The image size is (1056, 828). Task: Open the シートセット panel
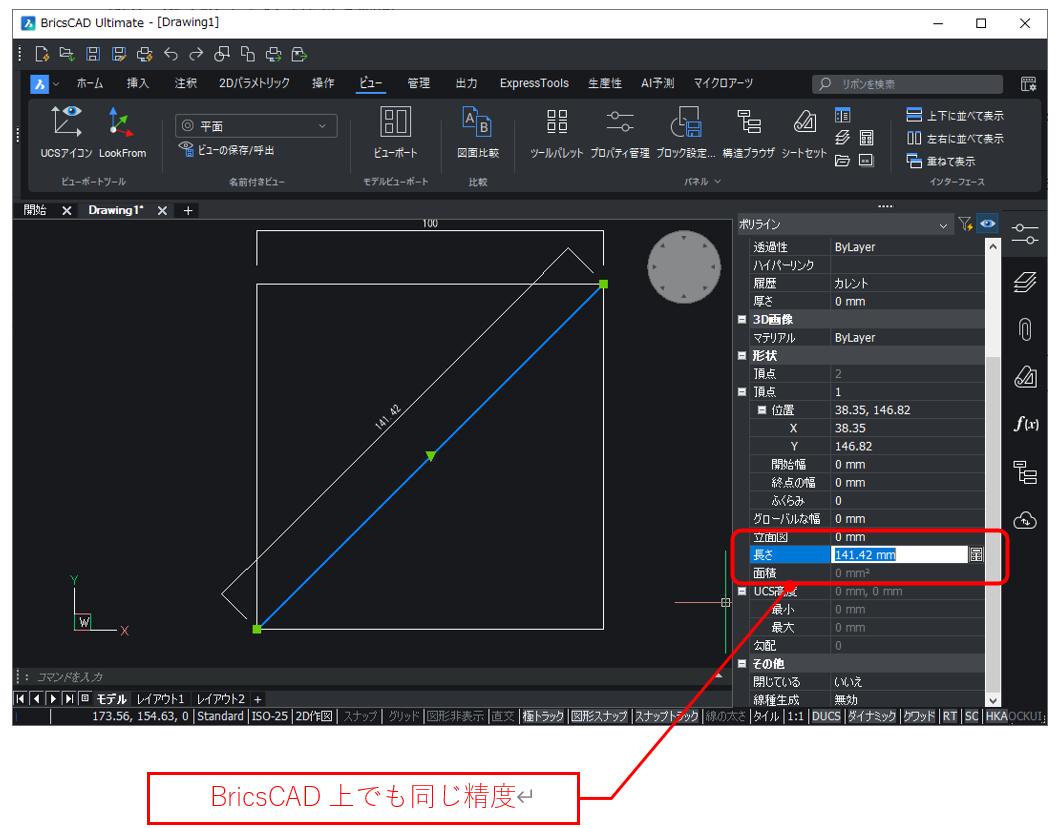pos(803,133)
